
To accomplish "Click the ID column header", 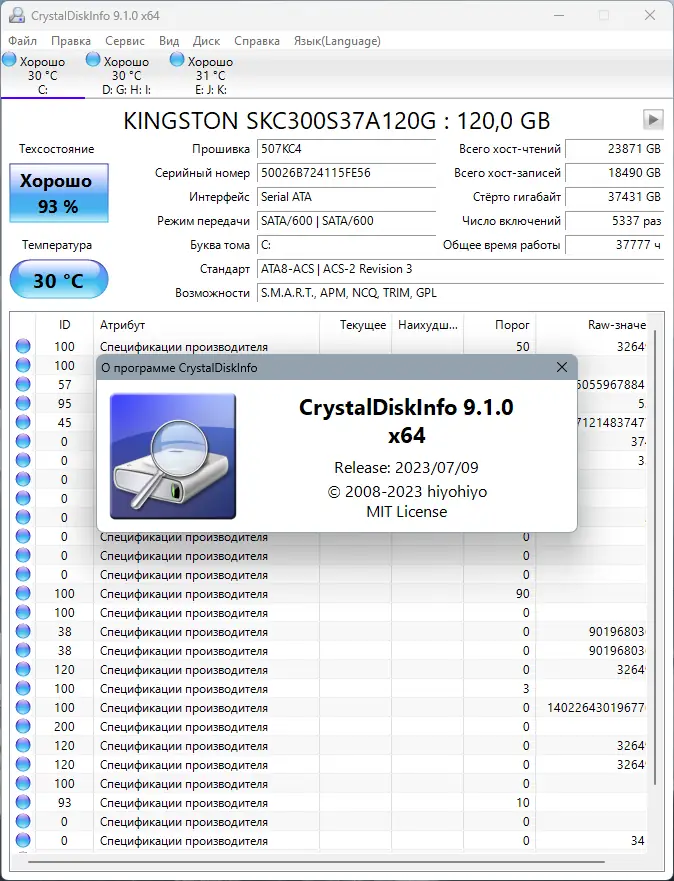I will pos(65,325).
